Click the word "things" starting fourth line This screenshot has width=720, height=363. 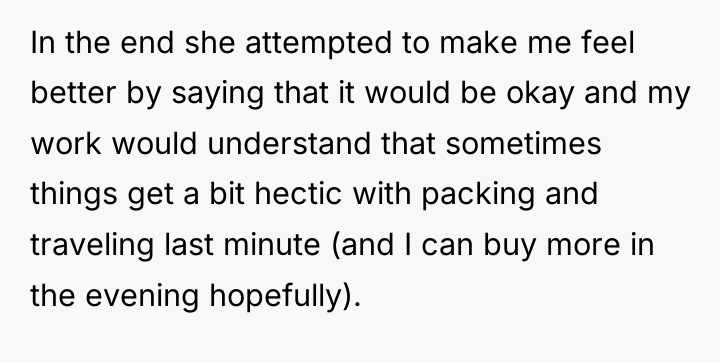[74, 195]
